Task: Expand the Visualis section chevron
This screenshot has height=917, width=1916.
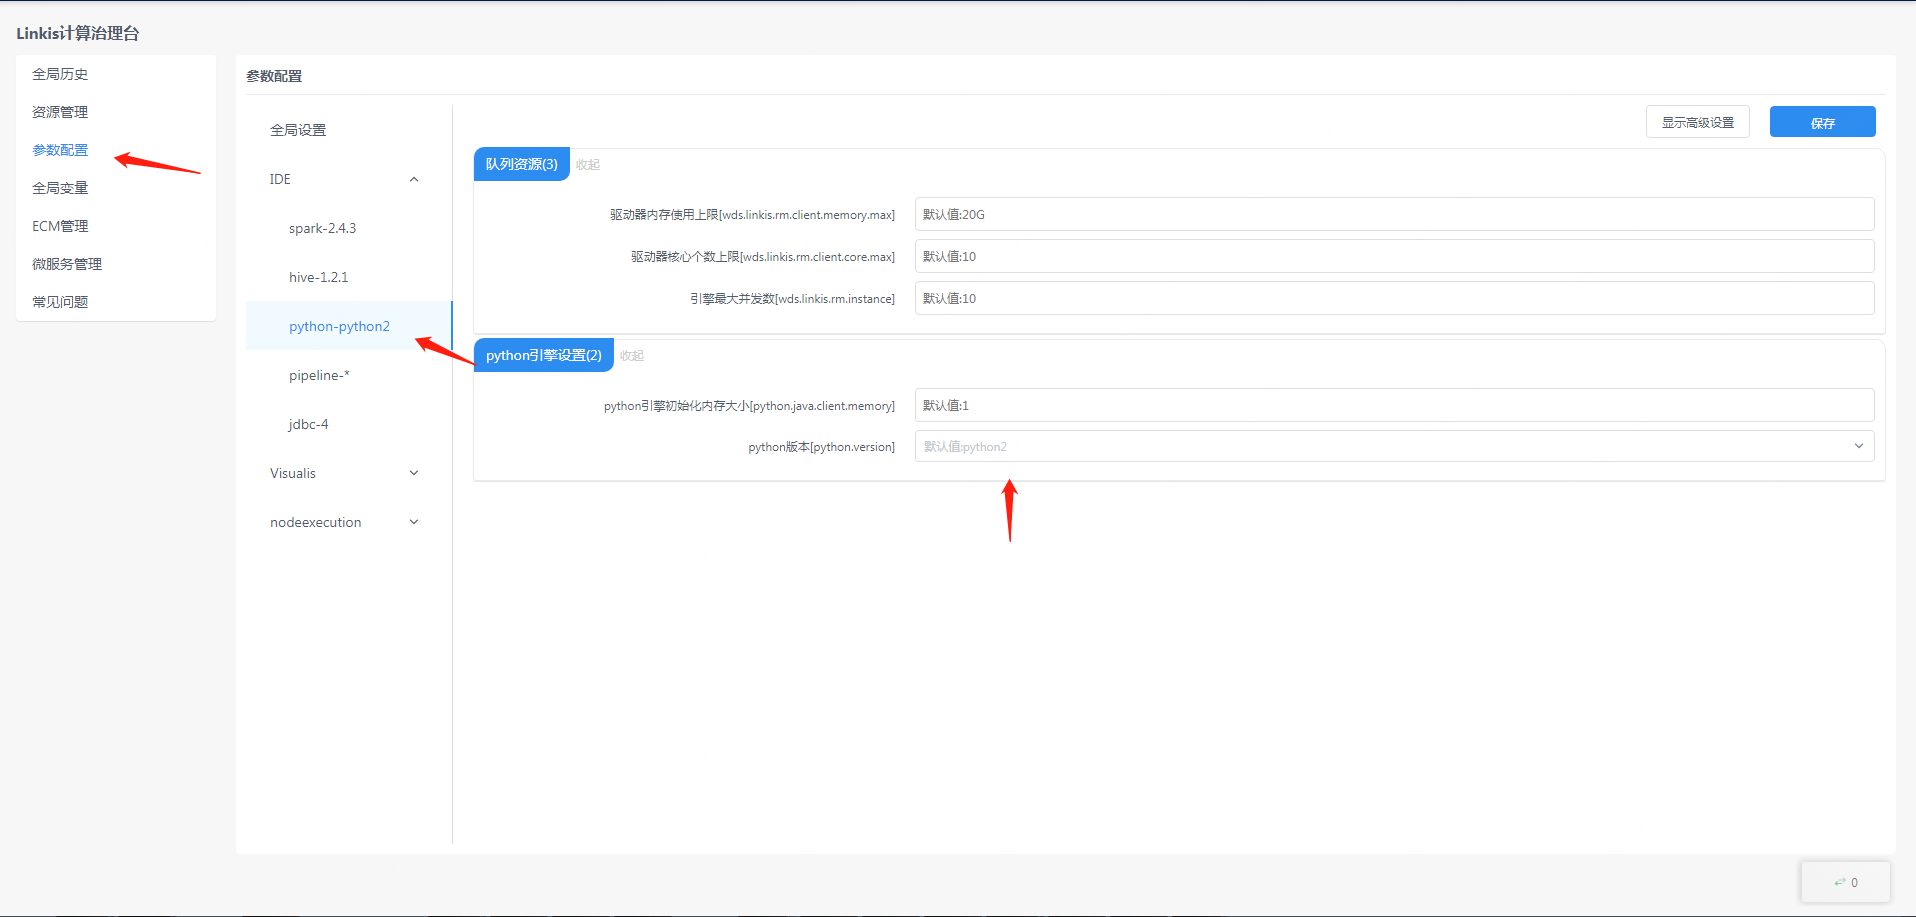Action: tap(414, 473)
